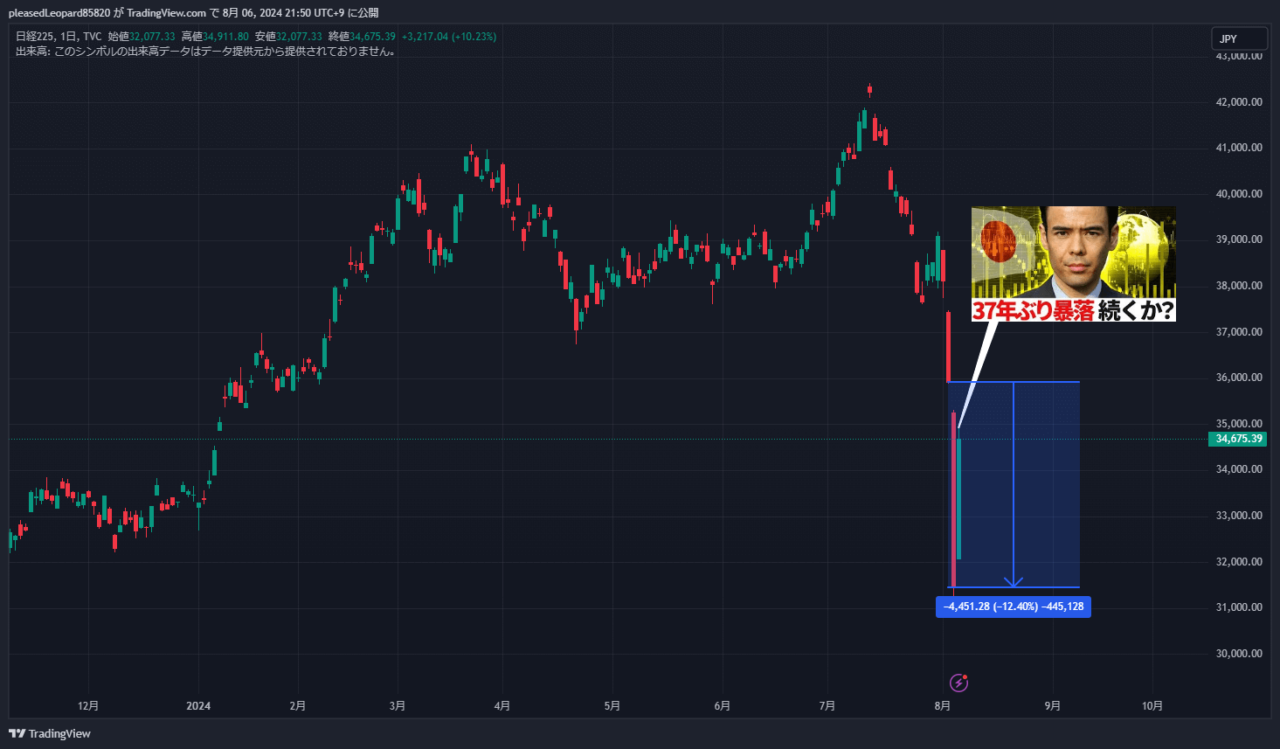Click the blue measurement label showing −4,451.28
The width and height of the screenshot is (1280, 749).
click(1012, 606)
